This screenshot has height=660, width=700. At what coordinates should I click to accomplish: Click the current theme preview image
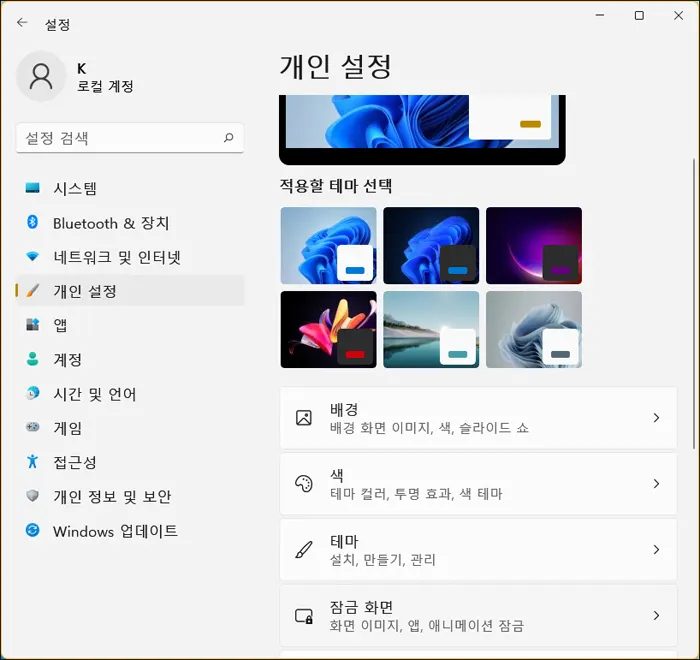422,129
